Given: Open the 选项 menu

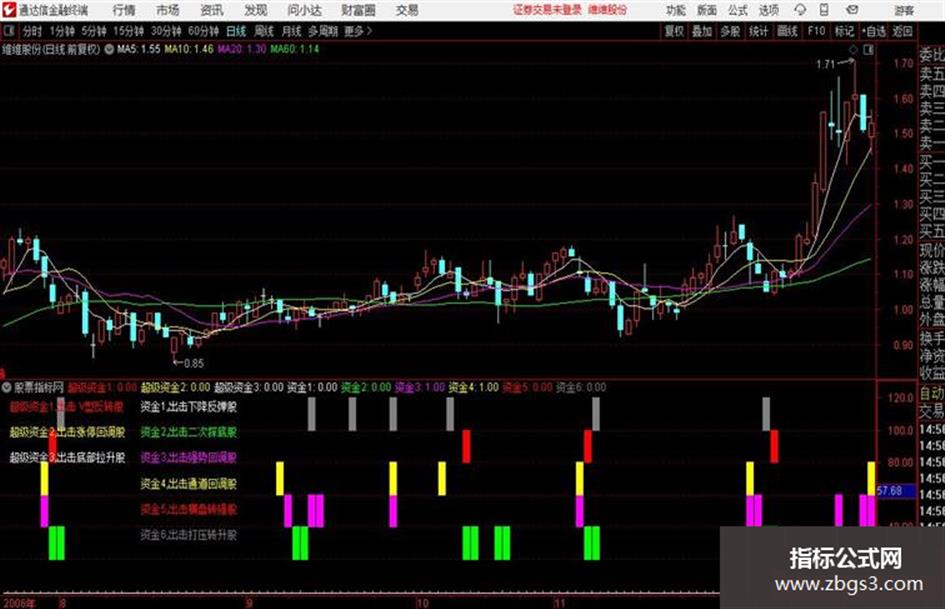Looking at the screenshot, I should click(768, 10).
